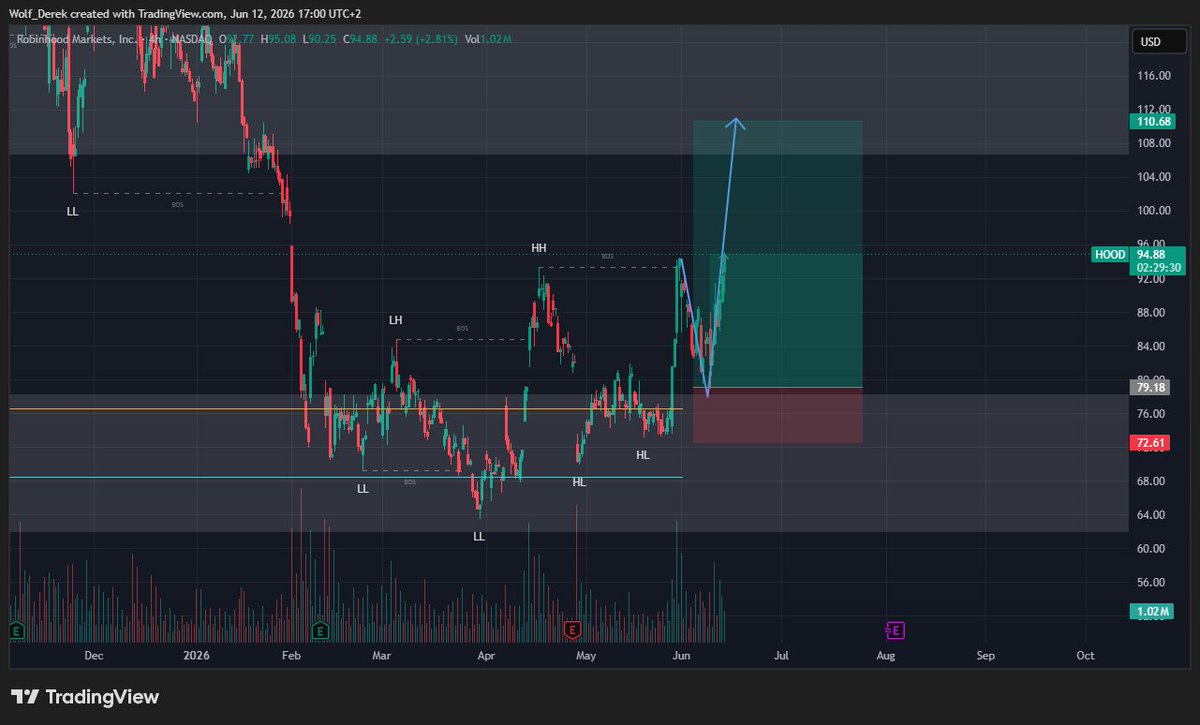This screenshot has height=725, width=1200.
Task: Click the Sep label on the time axis
Action: tap(986, 656)
